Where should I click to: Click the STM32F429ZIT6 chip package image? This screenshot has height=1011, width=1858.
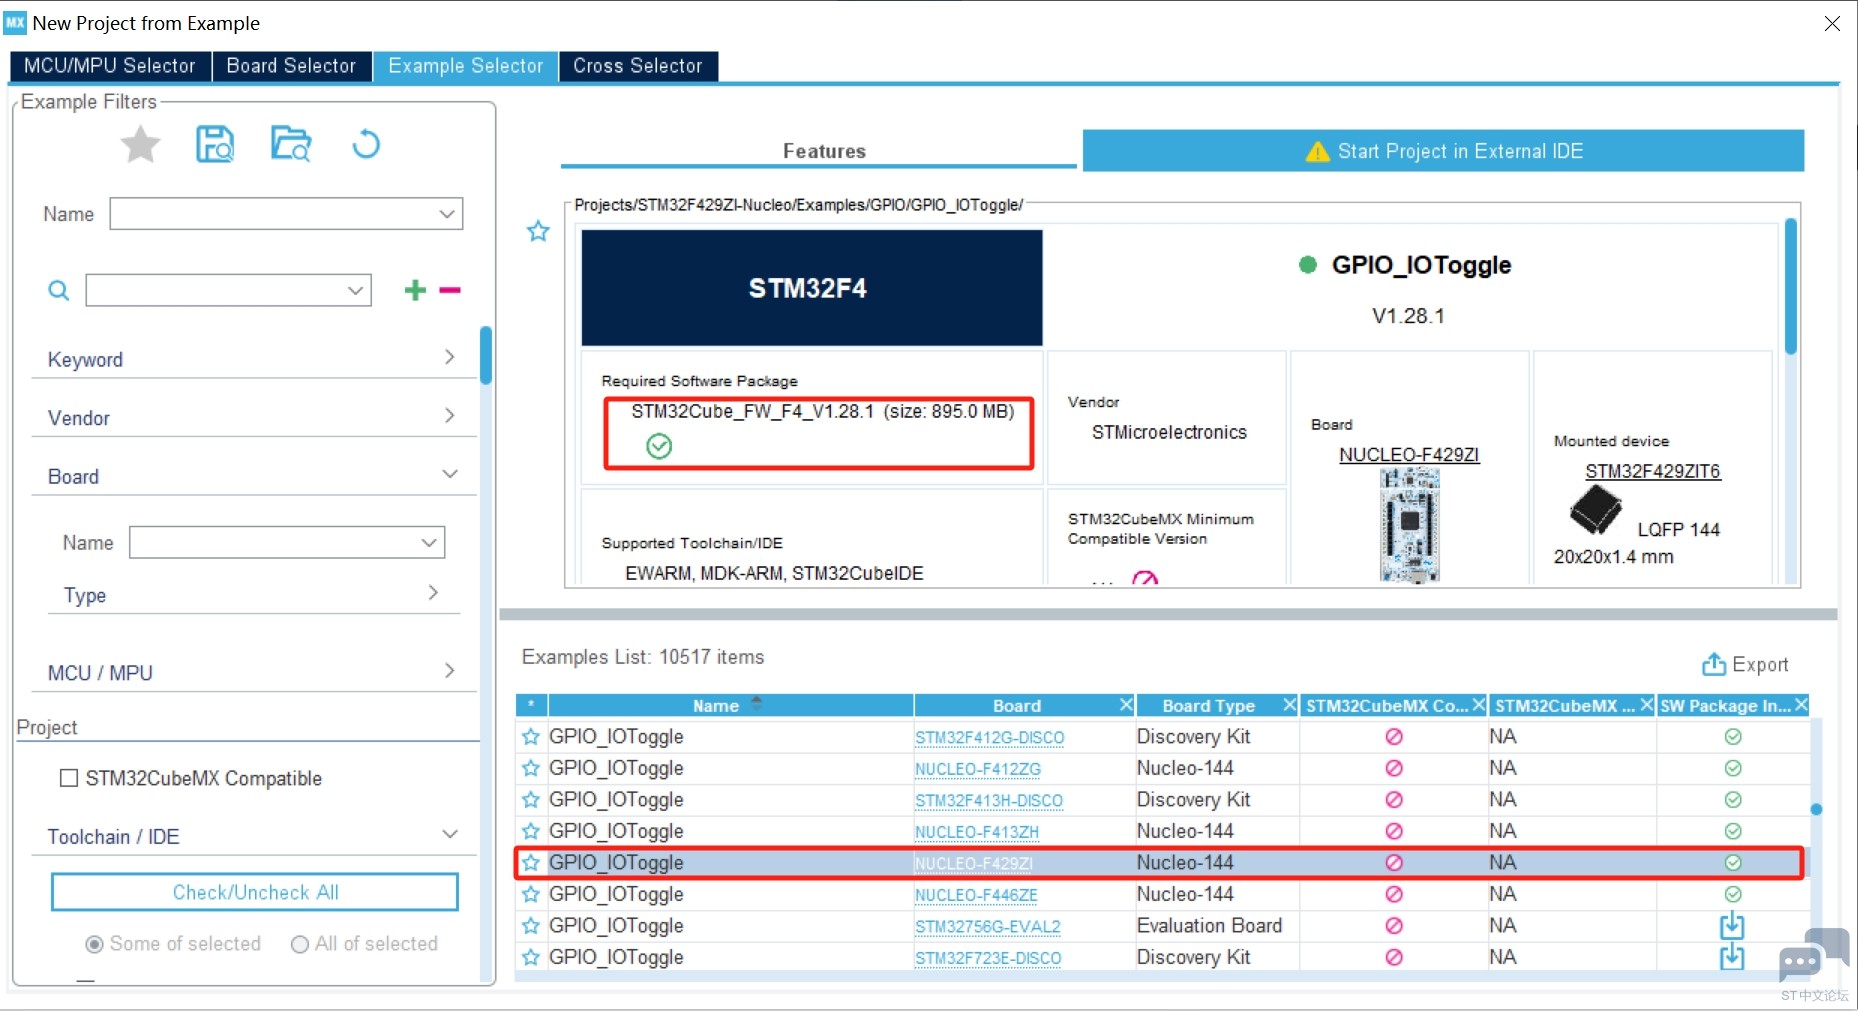[x=1595, y=510]
